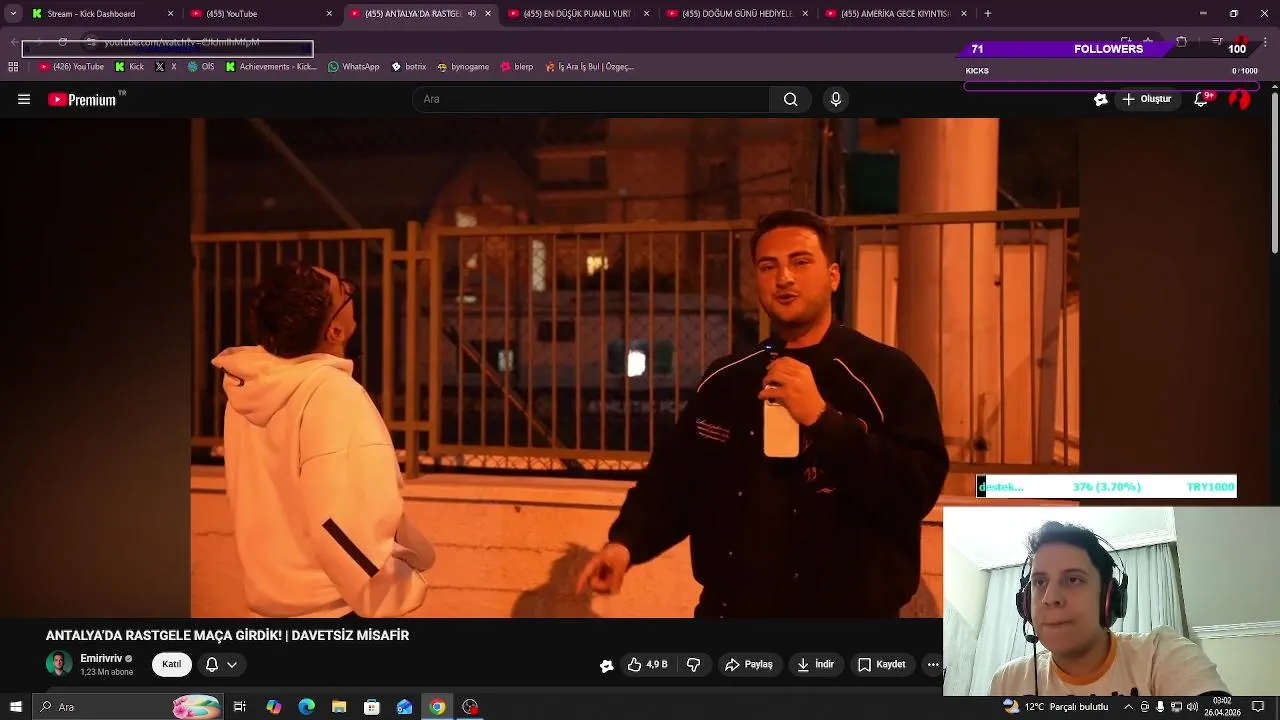This screenshot has width=1280, height=720.
Task: Open the bynogame bookmark
Action: (x=463, y=67)
